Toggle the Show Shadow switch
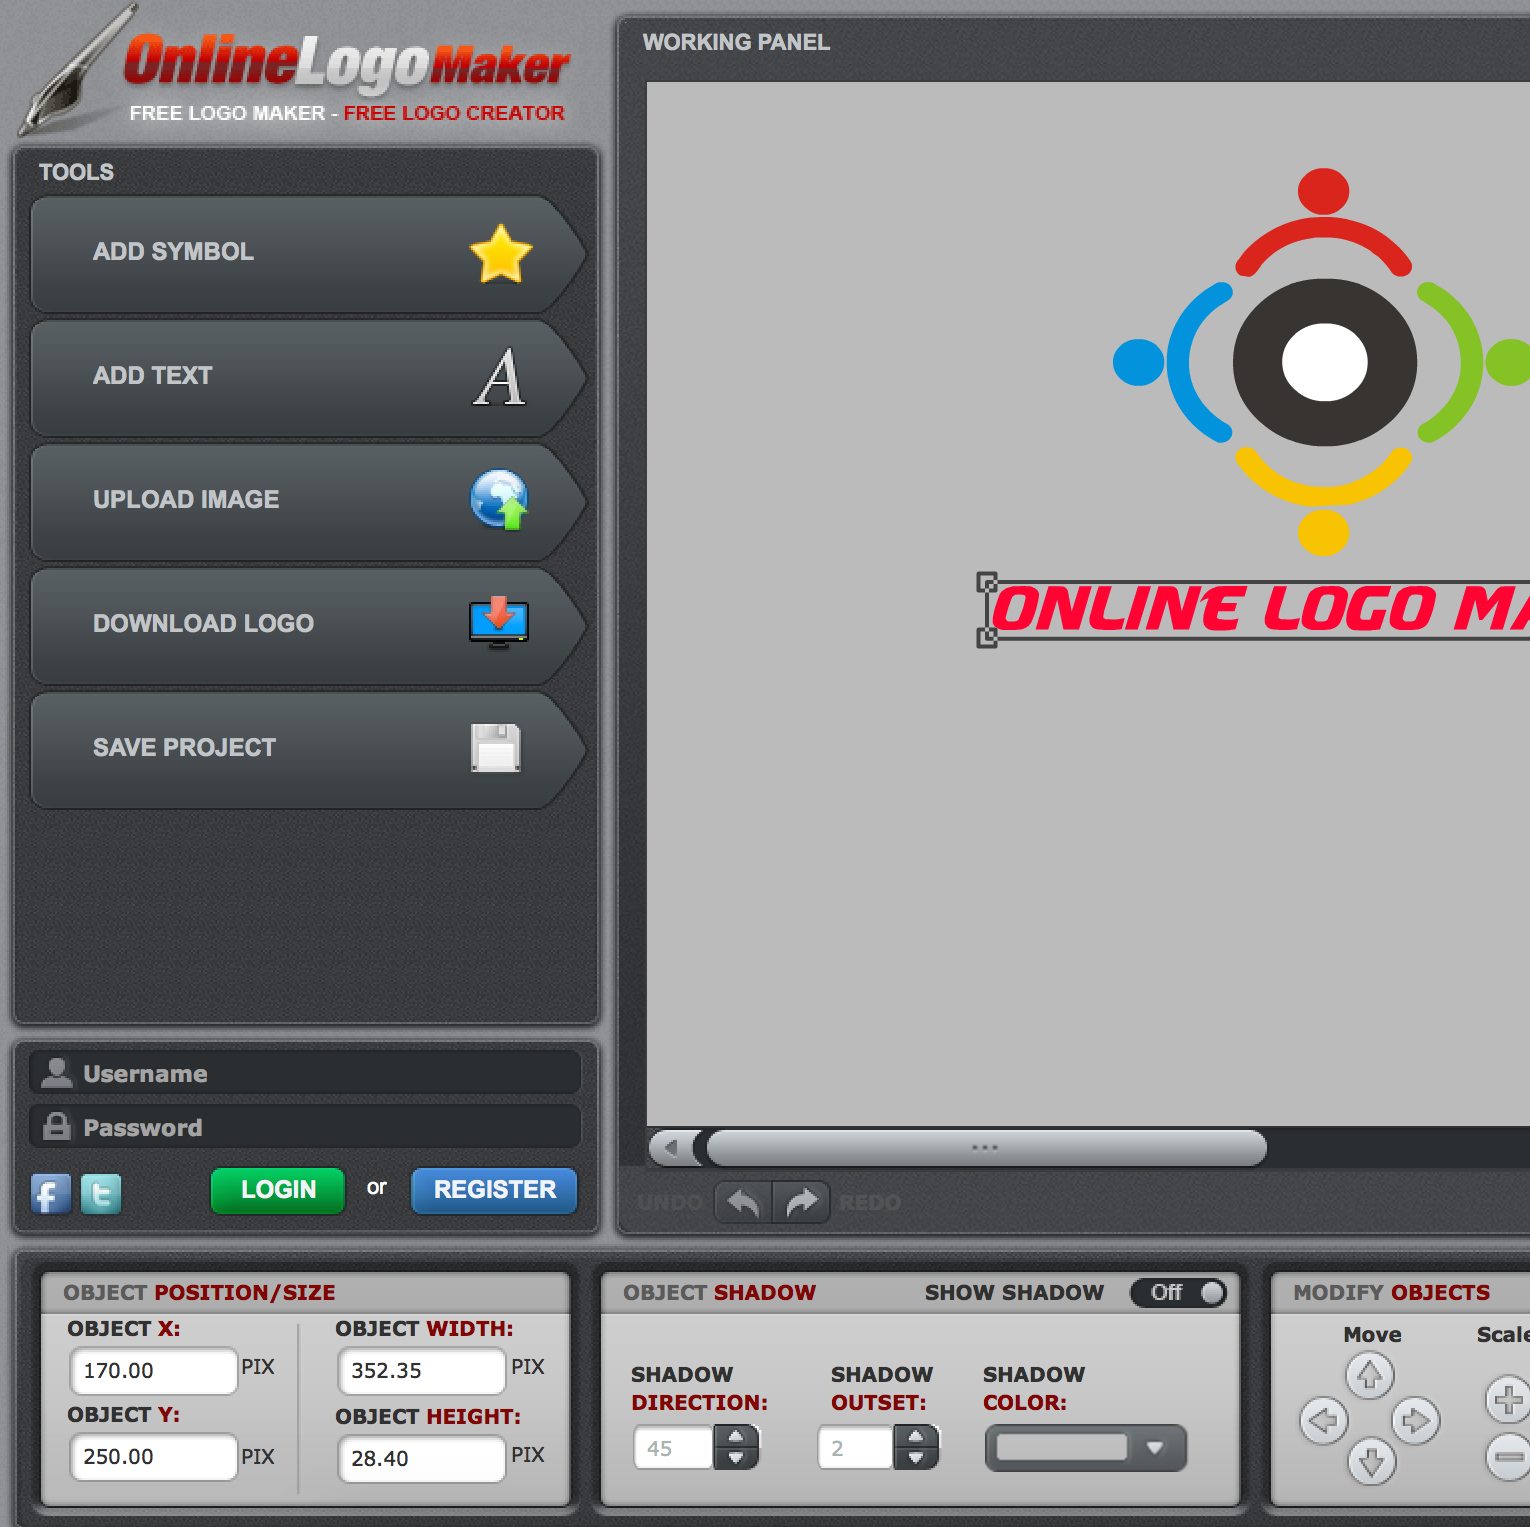Screen dimensions: 1530x1527 click(1178, 1293)
